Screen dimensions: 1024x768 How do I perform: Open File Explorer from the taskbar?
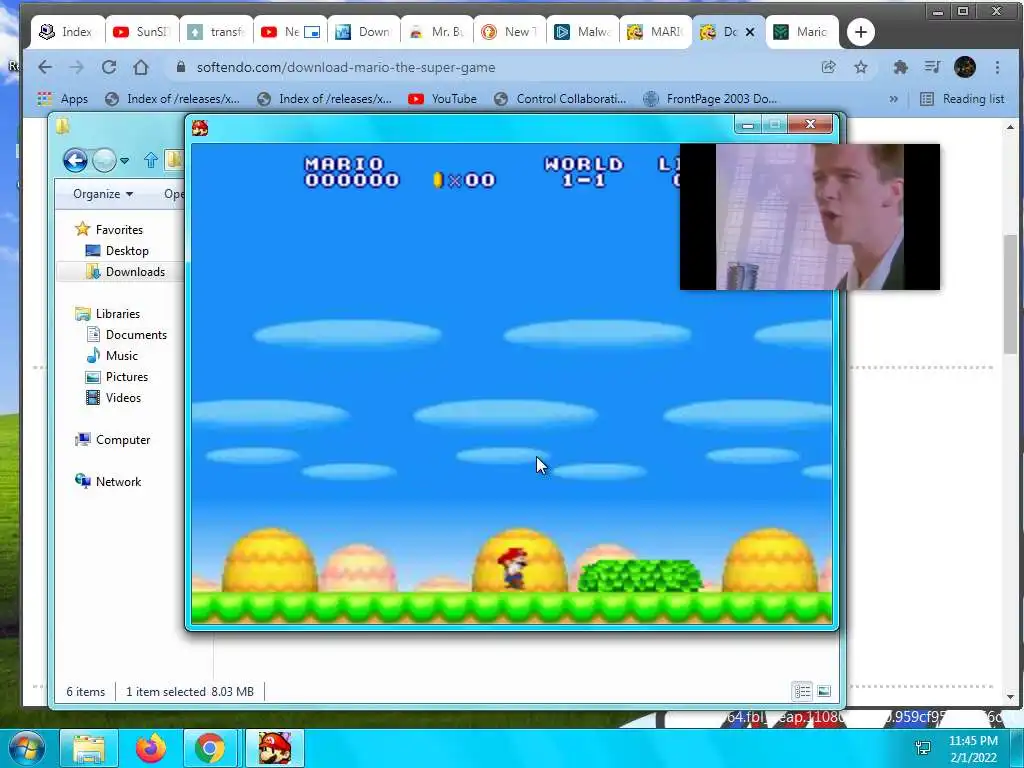point(88,748)
